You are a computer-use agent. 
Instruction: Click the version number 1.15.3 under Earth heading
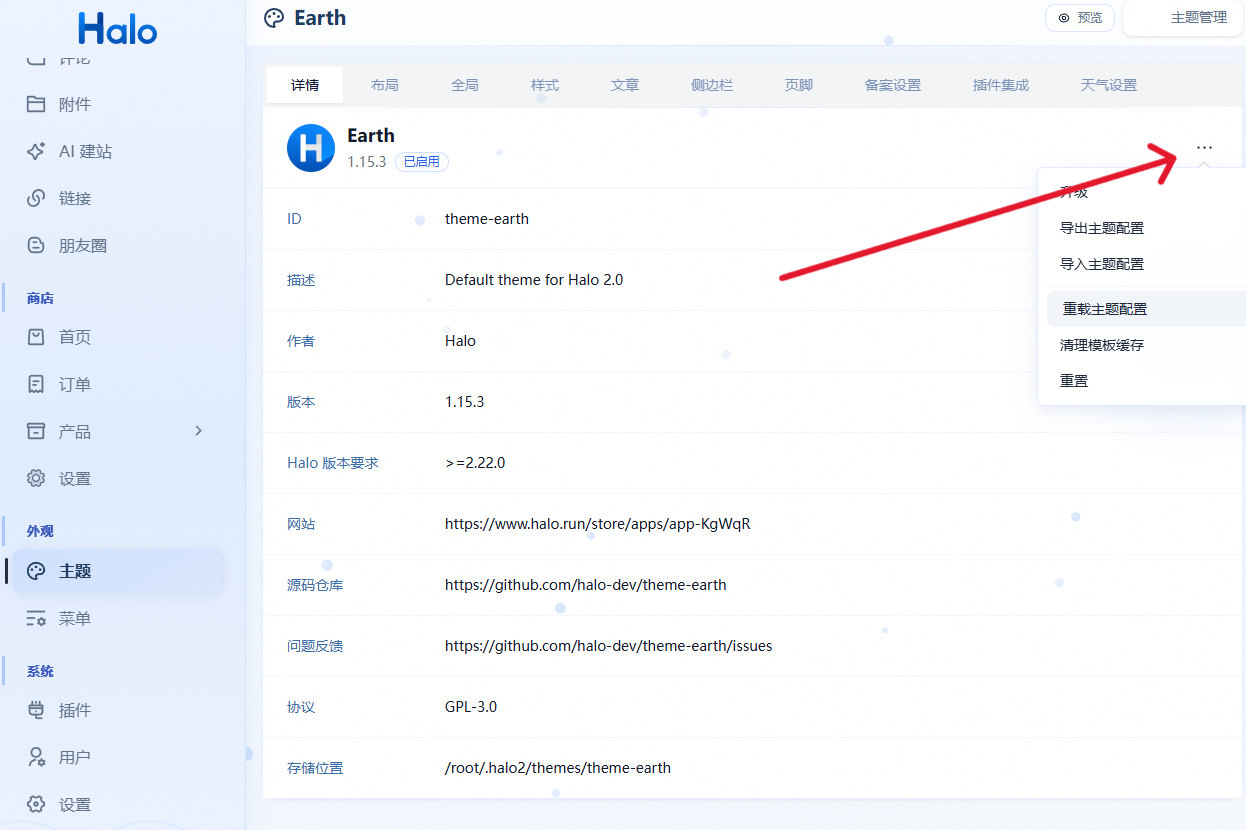pos(367,161)
